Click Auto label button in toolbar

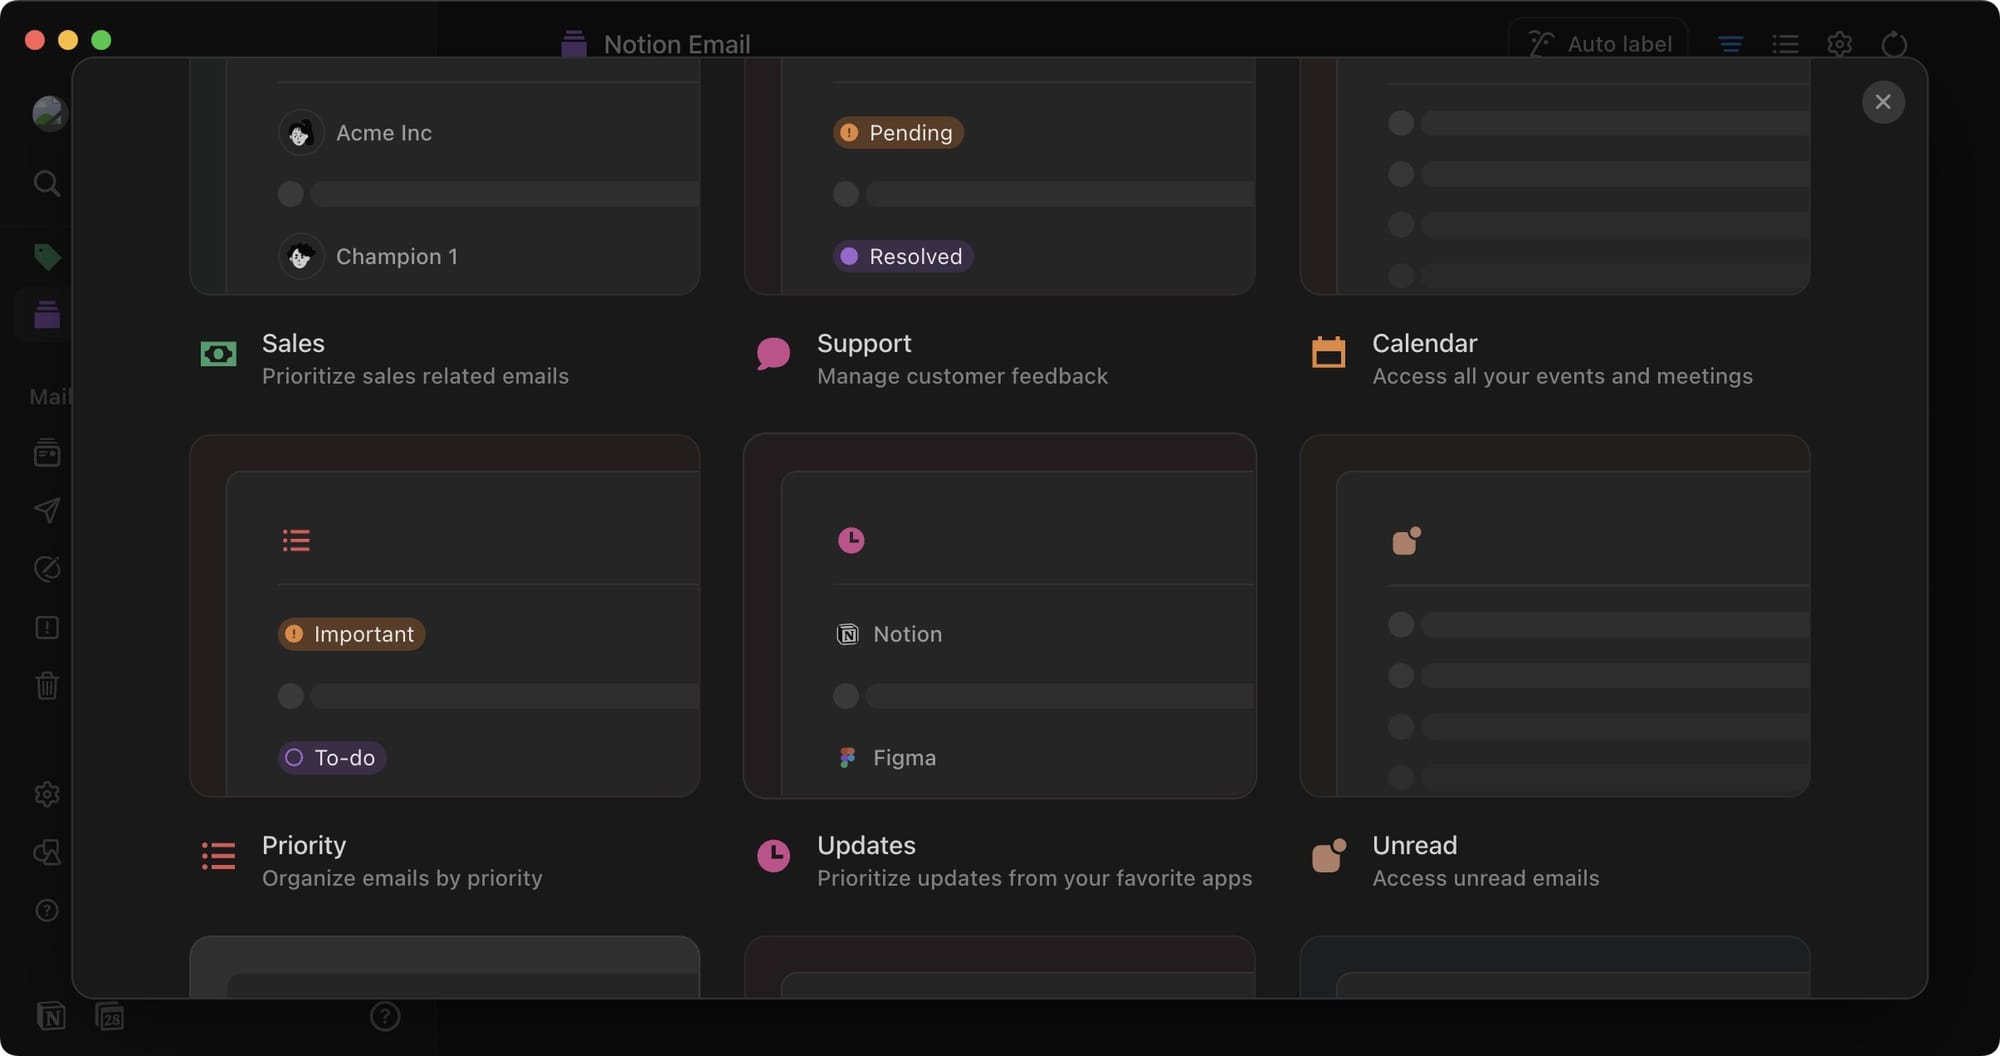coord(1598,44)
